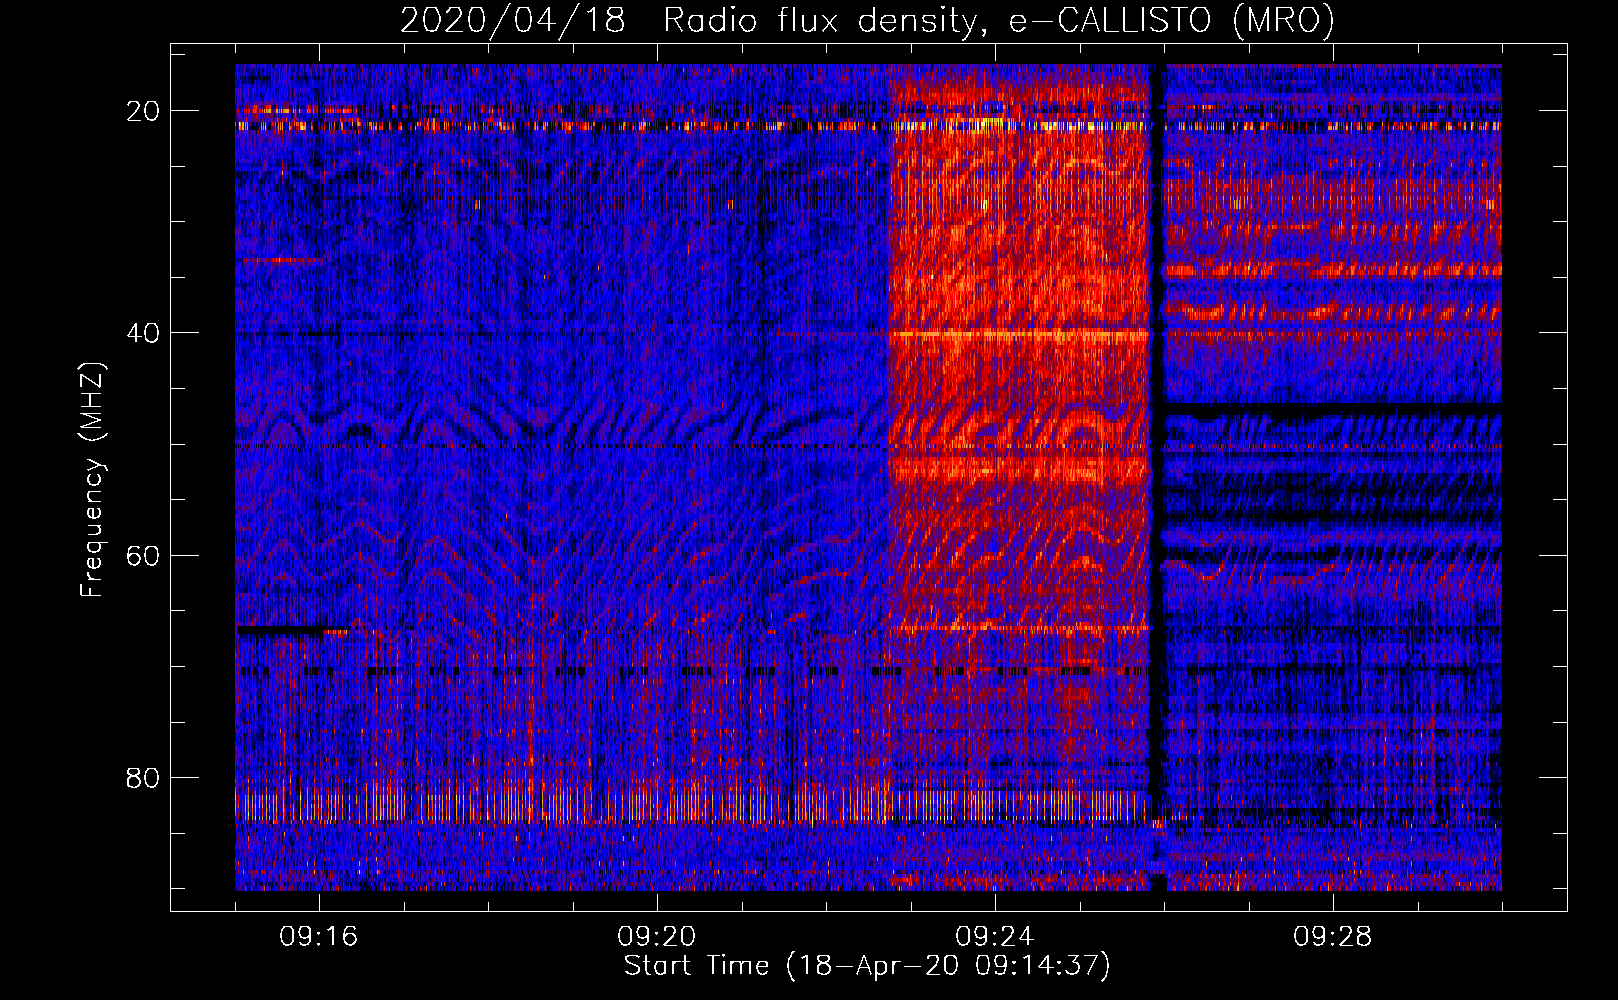This screenshot has width=1618, height=1000.
Task: Click the 'Frequency (MHZ)' axis label
Action: coord(91,480)
